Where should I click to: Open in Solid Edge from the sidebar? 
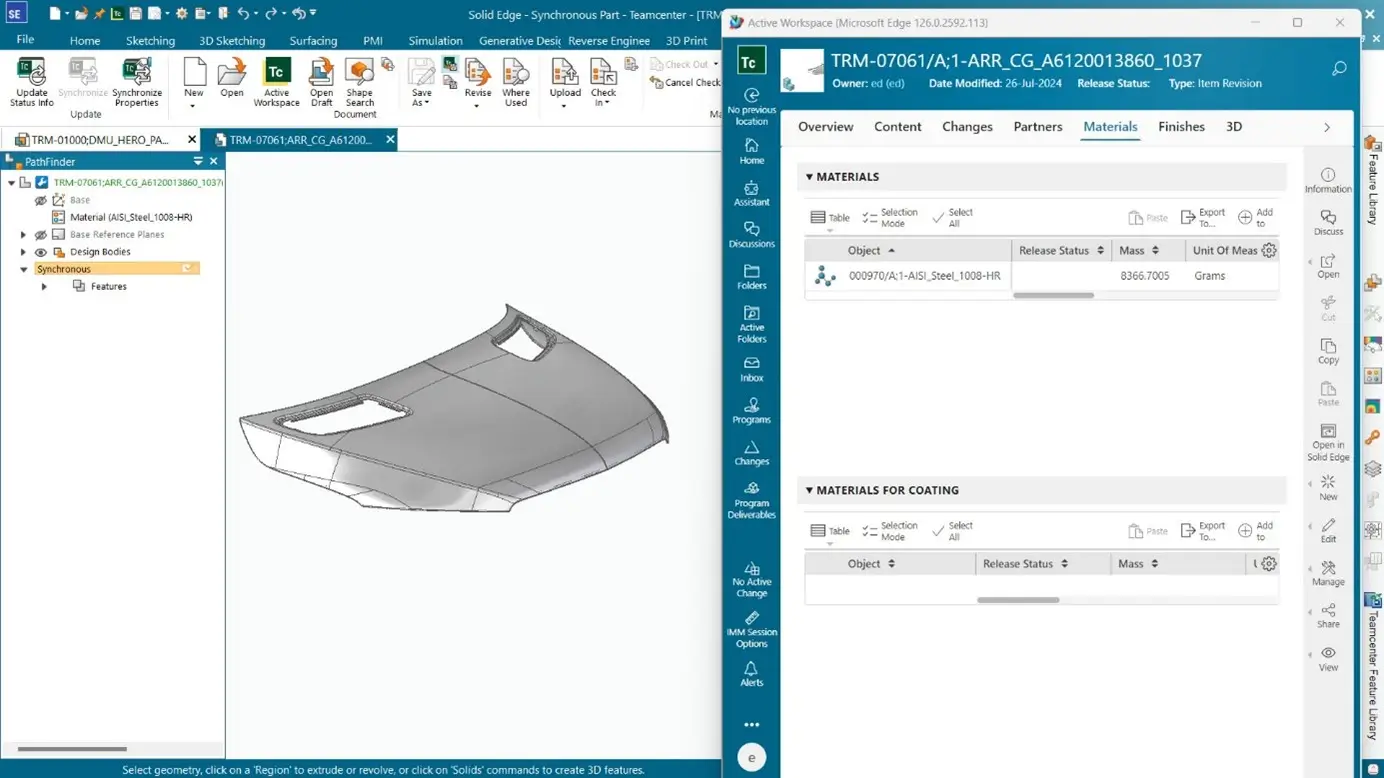point(1328,440)
